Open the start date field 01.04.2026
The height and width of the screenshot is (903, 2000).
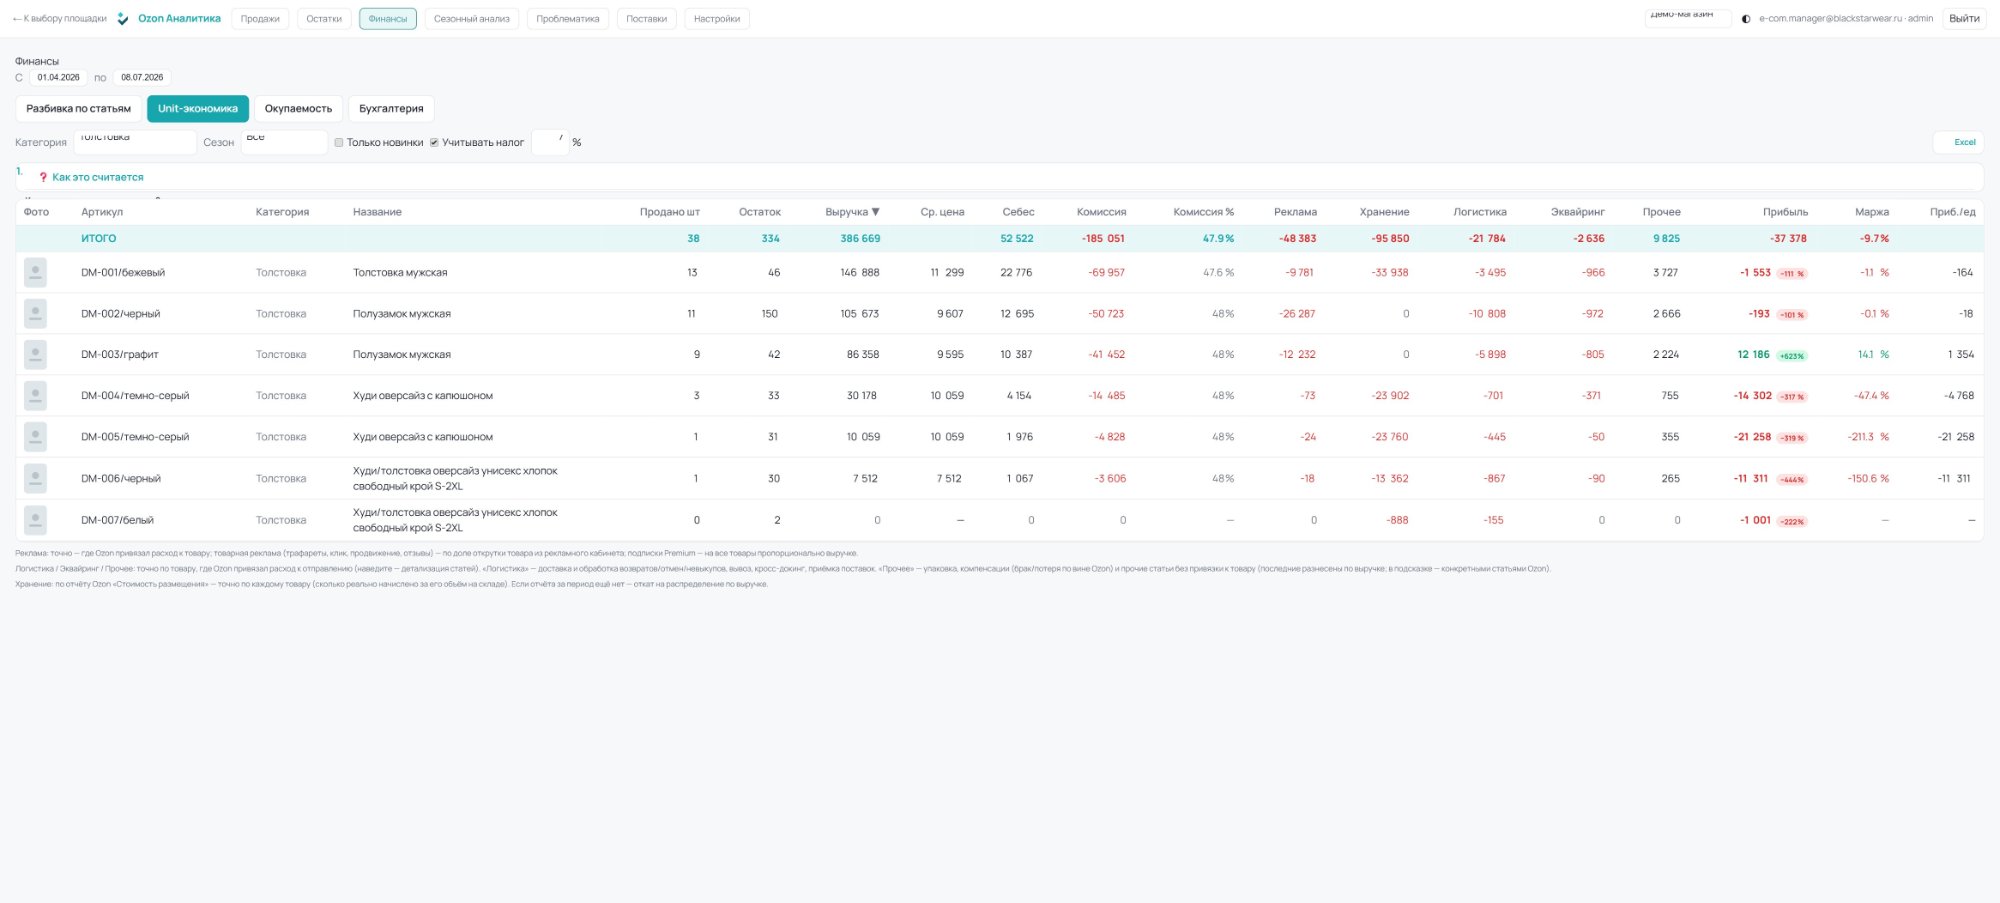click(58, 77)
